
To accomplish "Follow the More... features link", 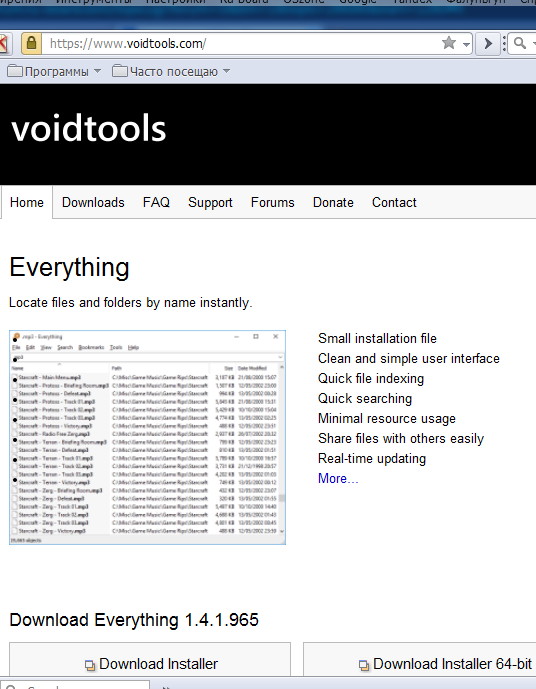I will [338, 478].
